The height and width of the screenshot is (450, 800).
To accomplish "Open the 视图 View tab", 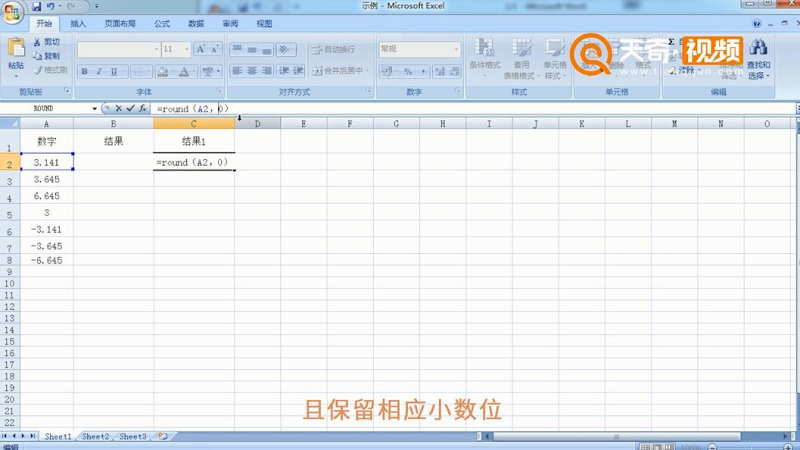I will point(264,23).
